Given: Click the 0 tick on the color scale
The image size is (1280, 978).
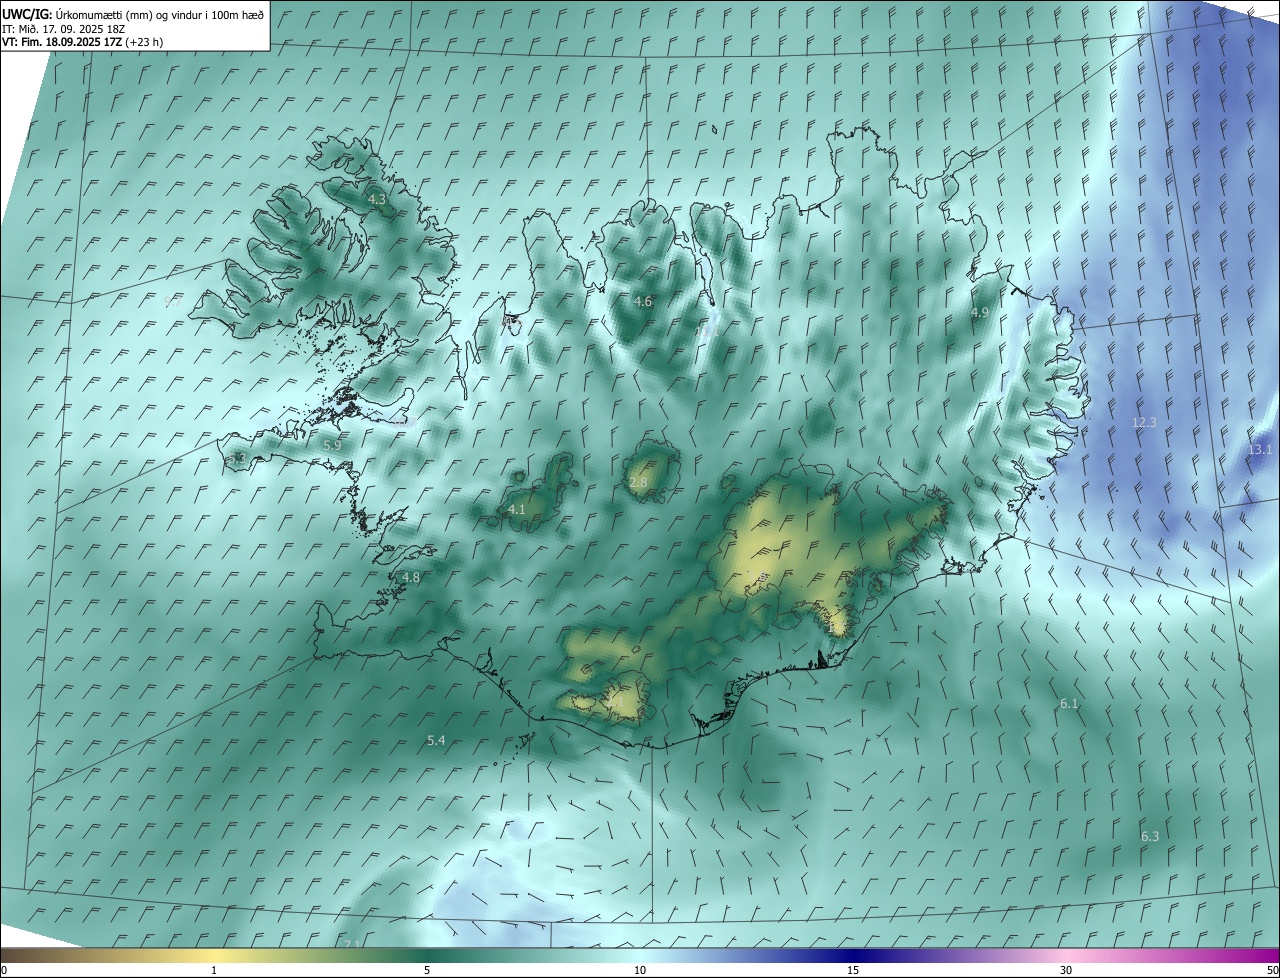Looking at the screenshot, I should [x=4, y=970].
